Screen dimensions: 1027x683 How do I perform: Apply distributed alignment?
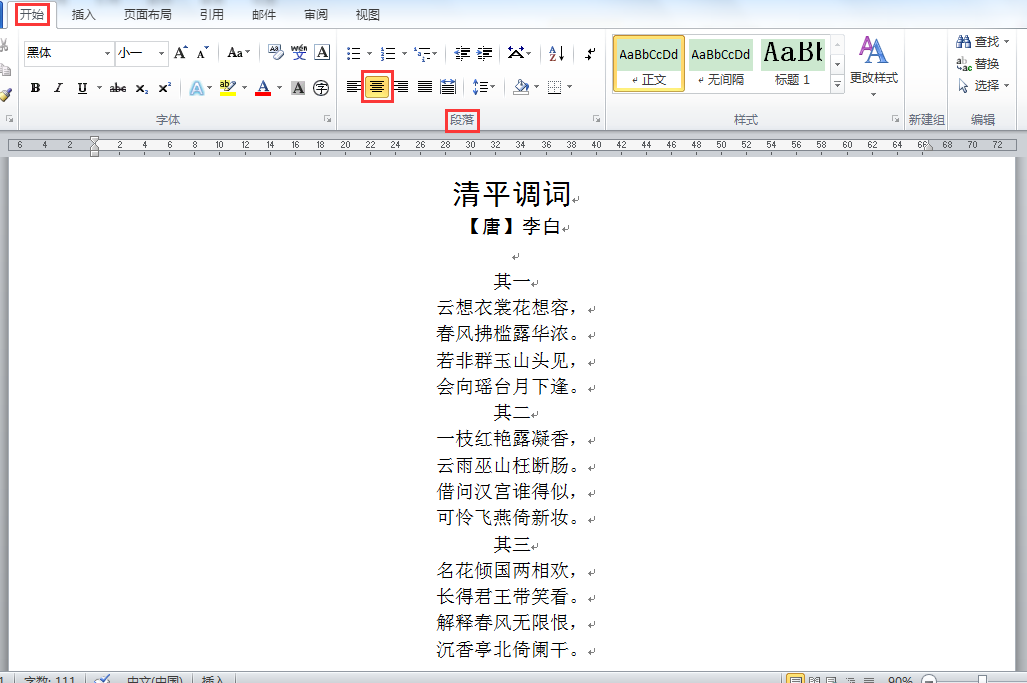pos(448,86)
